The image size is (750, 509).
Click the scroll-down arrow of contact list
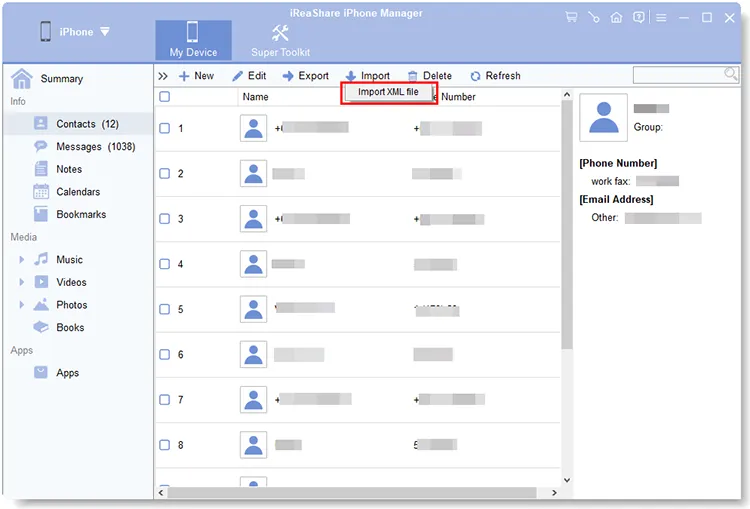(x=567, y=480)
